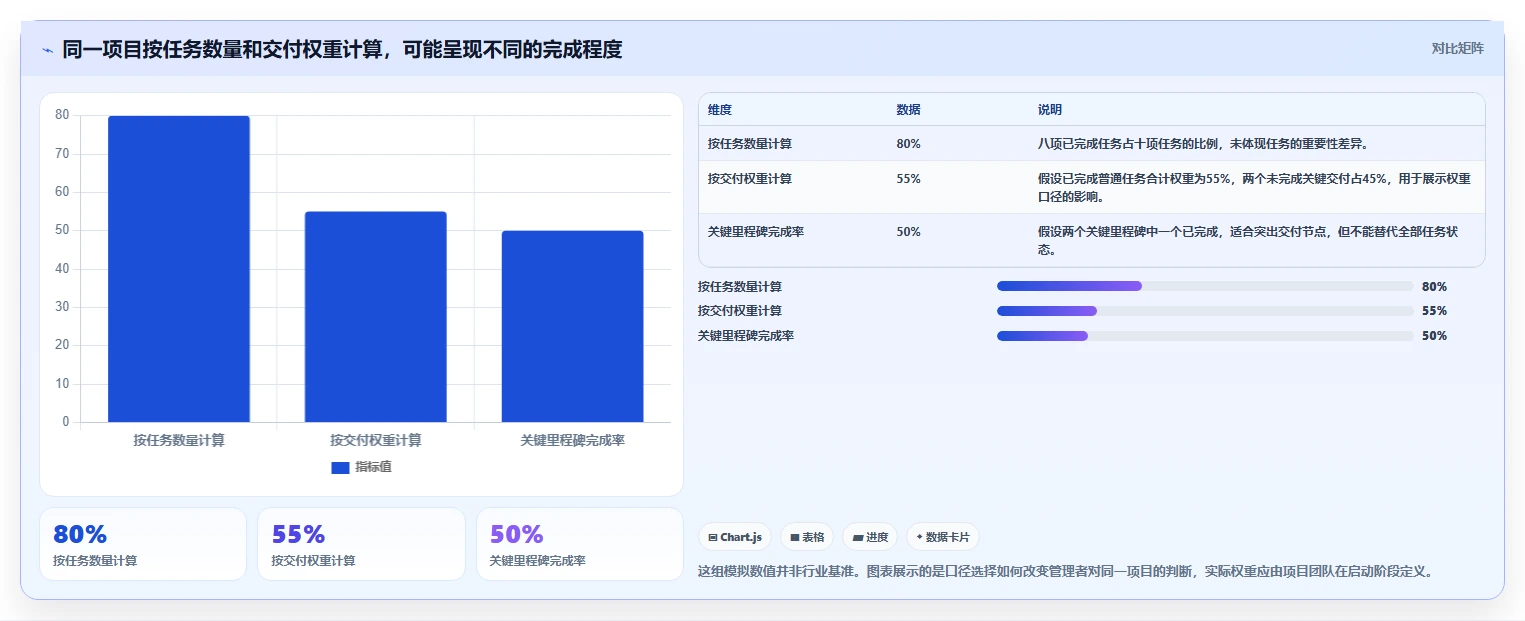Click the 进度 tag chip
This screenshot has height=621, width=1525.
tap(870, 537)
